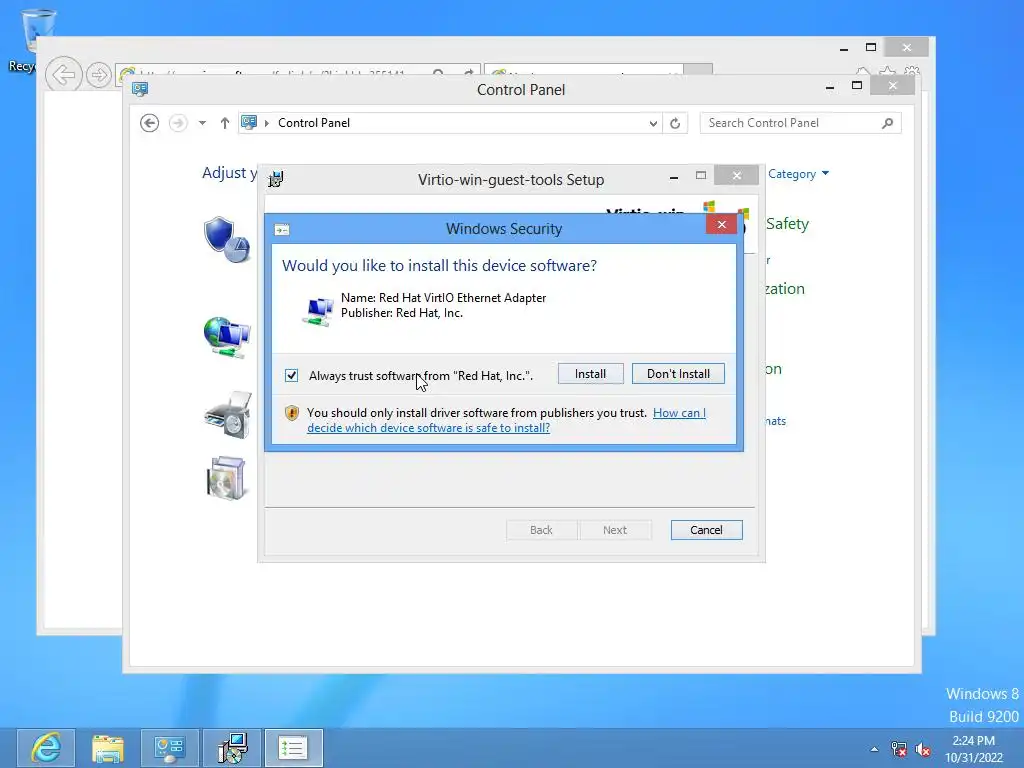Click the muted volume tray icon
Viewport: 1024px width, 768px height.
pos(923,749)
